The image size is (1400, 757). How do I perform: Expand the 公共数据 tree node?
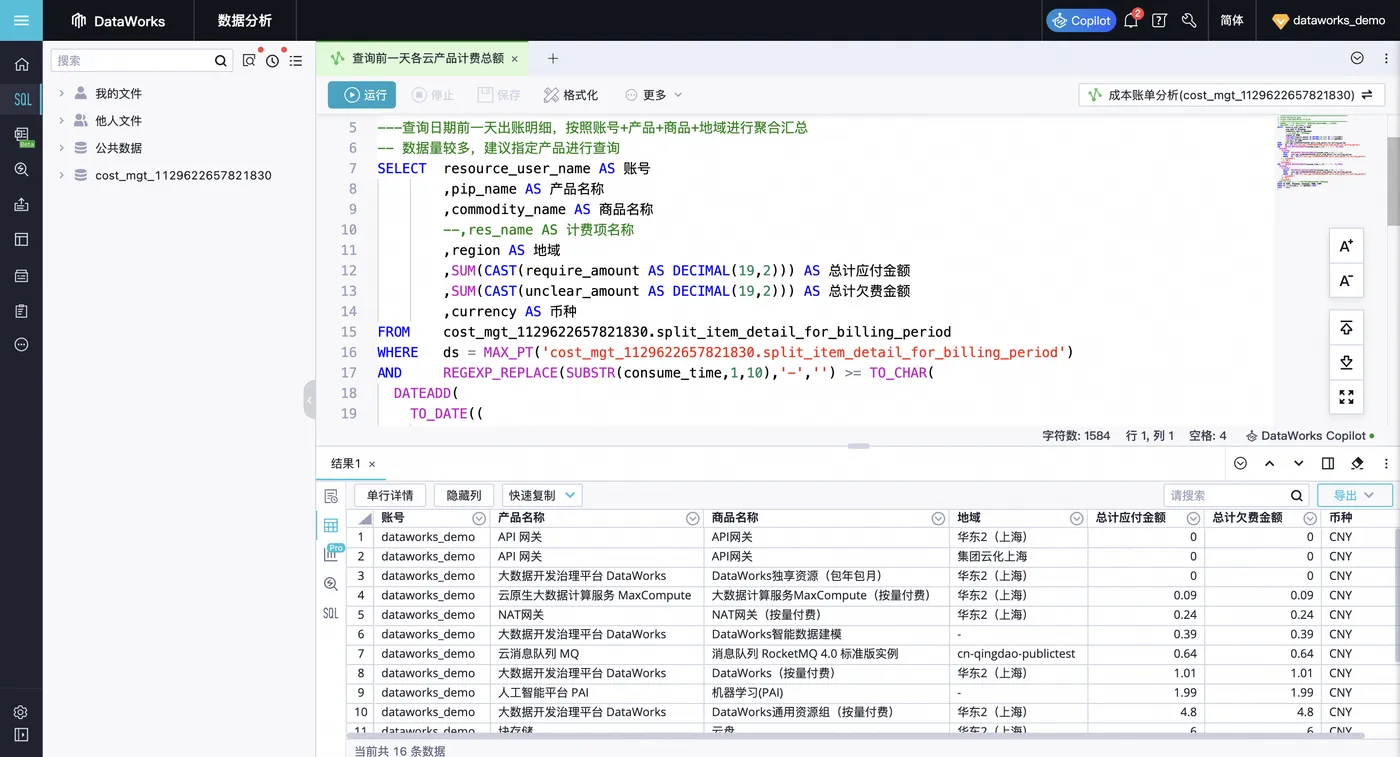pyautogui.click(x=61, y=147)
